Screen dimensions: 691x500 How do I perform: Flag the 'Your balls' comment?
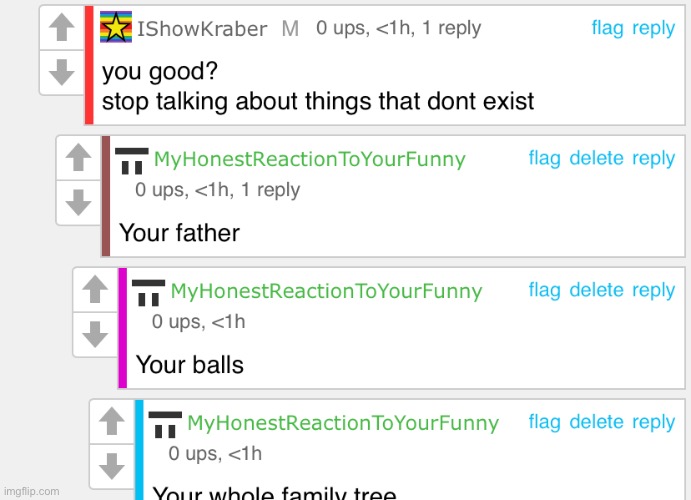tap(544, 290)
